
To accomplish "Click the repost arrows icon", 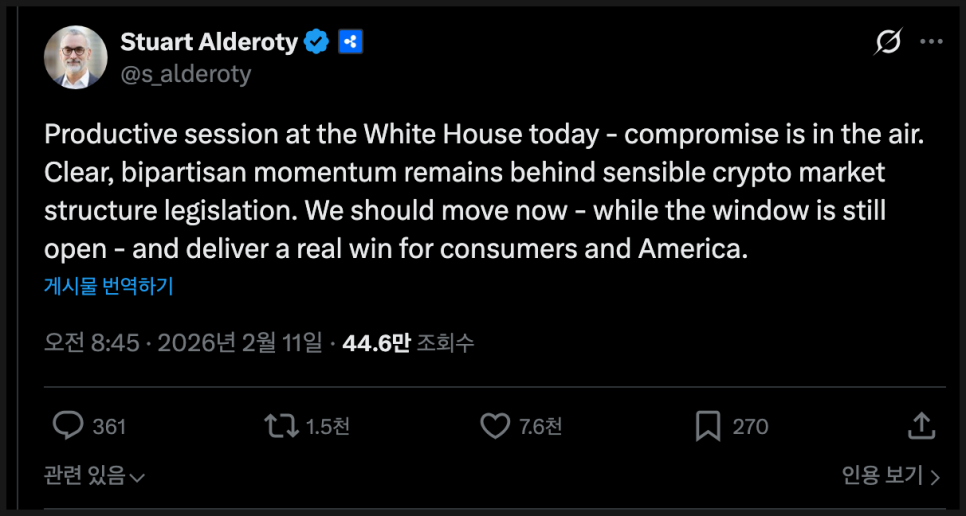I will pos(281,426).
